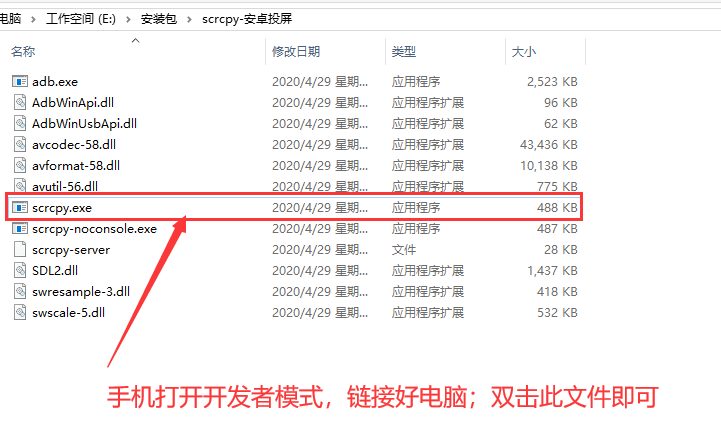Click the 487 KB size cell

tap(557, 229)
